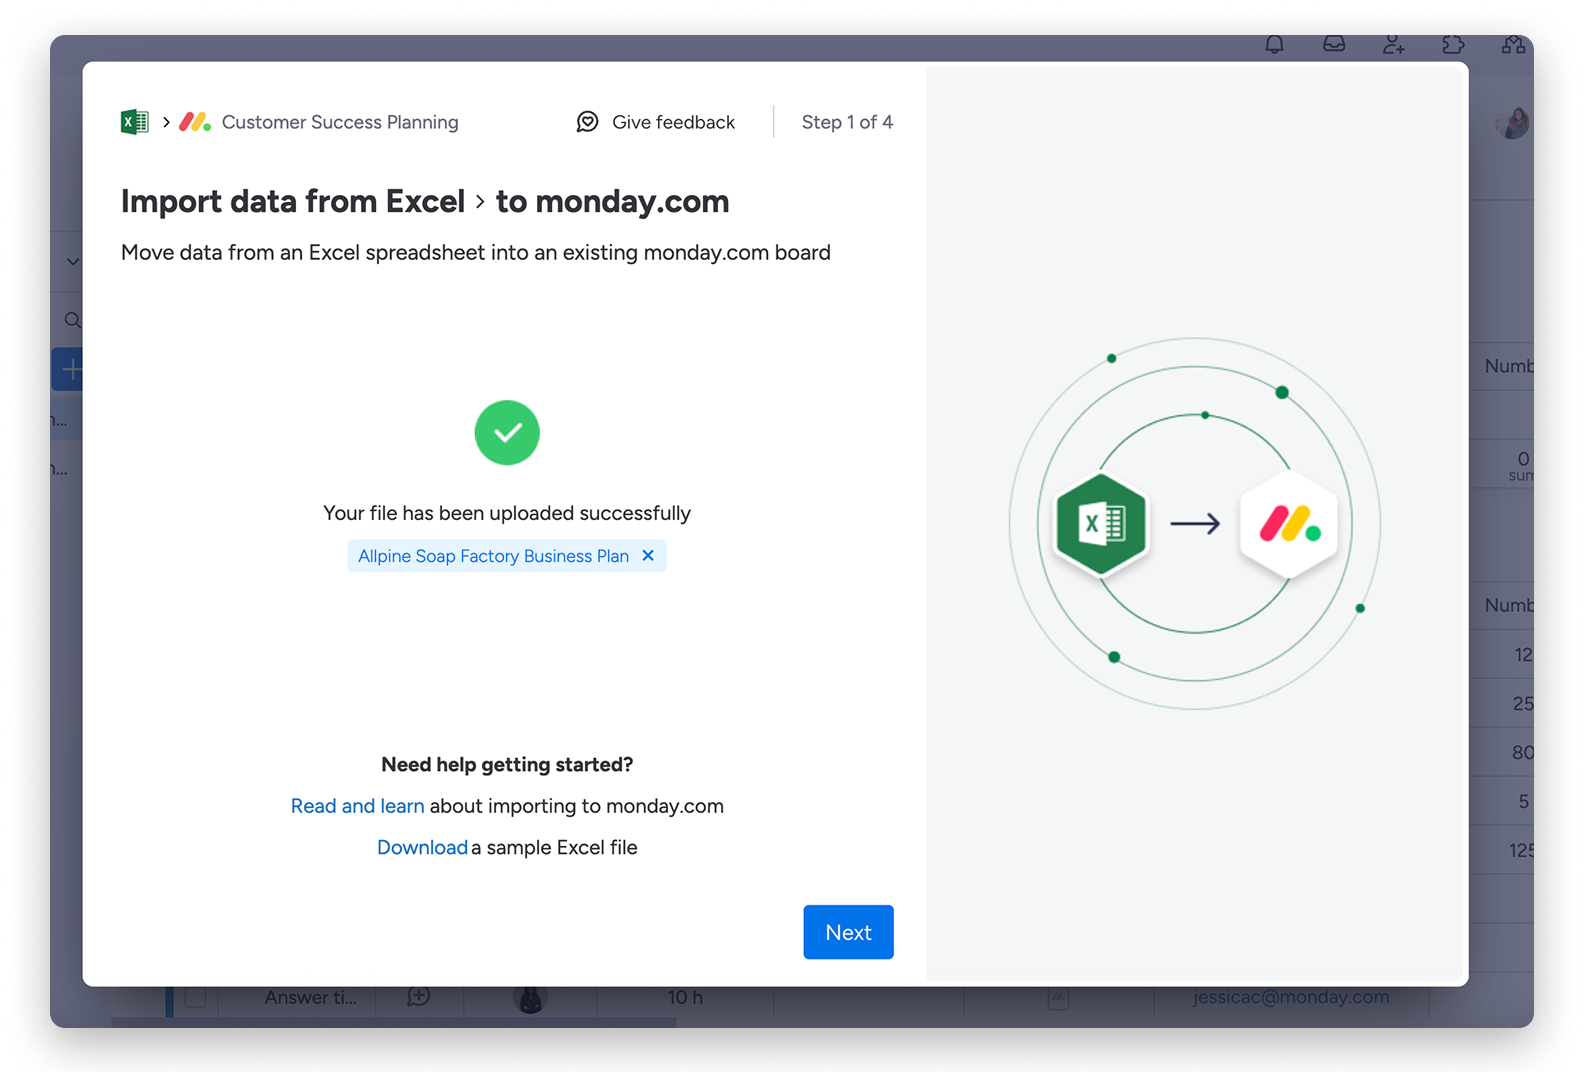Click 'Your file has been uploaded successfully' text
Image resolution: width=1584 pixels, height=1072 pixels.
(507, 513)
